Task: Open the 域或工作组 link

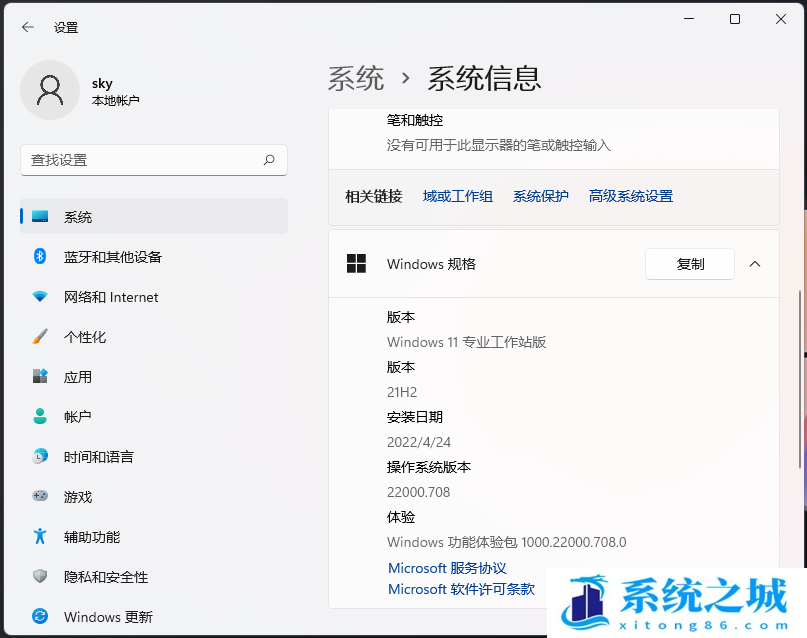Action: (x=458, y=196)
